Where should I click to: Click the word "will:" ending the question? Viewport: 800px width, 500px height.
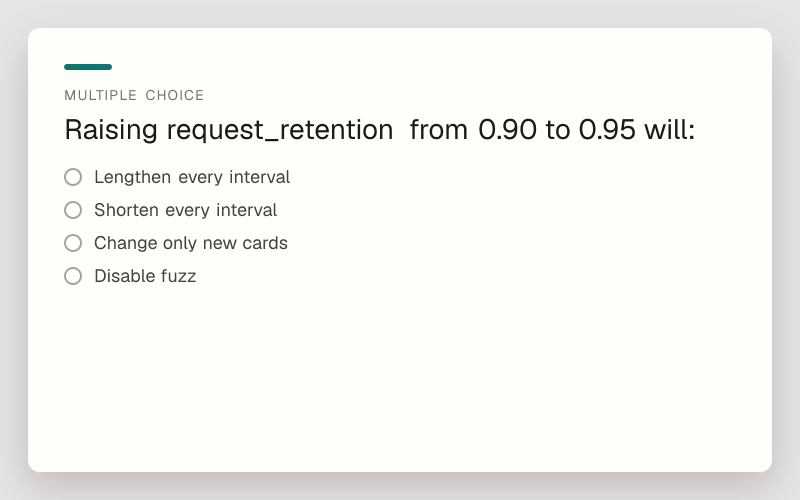pyautogui.click(x=670, y=130)
